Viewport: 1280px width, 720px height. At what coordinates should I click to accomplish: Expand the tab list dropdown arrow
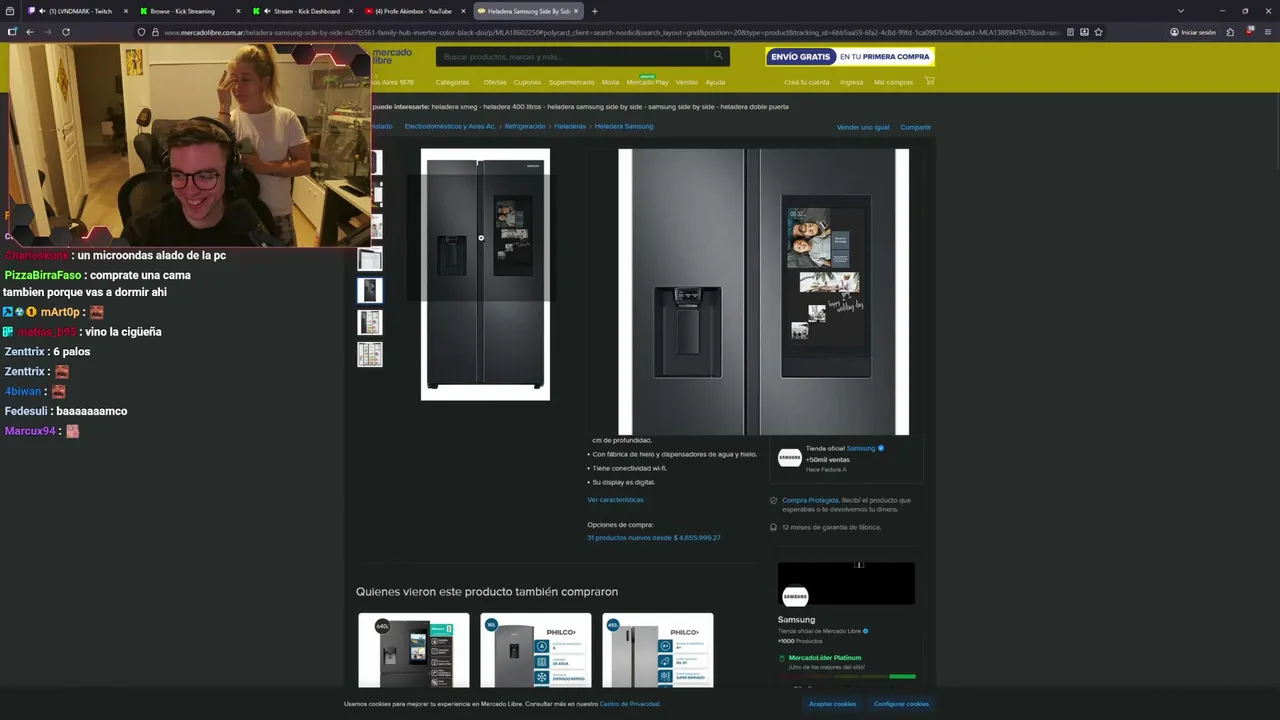click(x=1180, y=11)
